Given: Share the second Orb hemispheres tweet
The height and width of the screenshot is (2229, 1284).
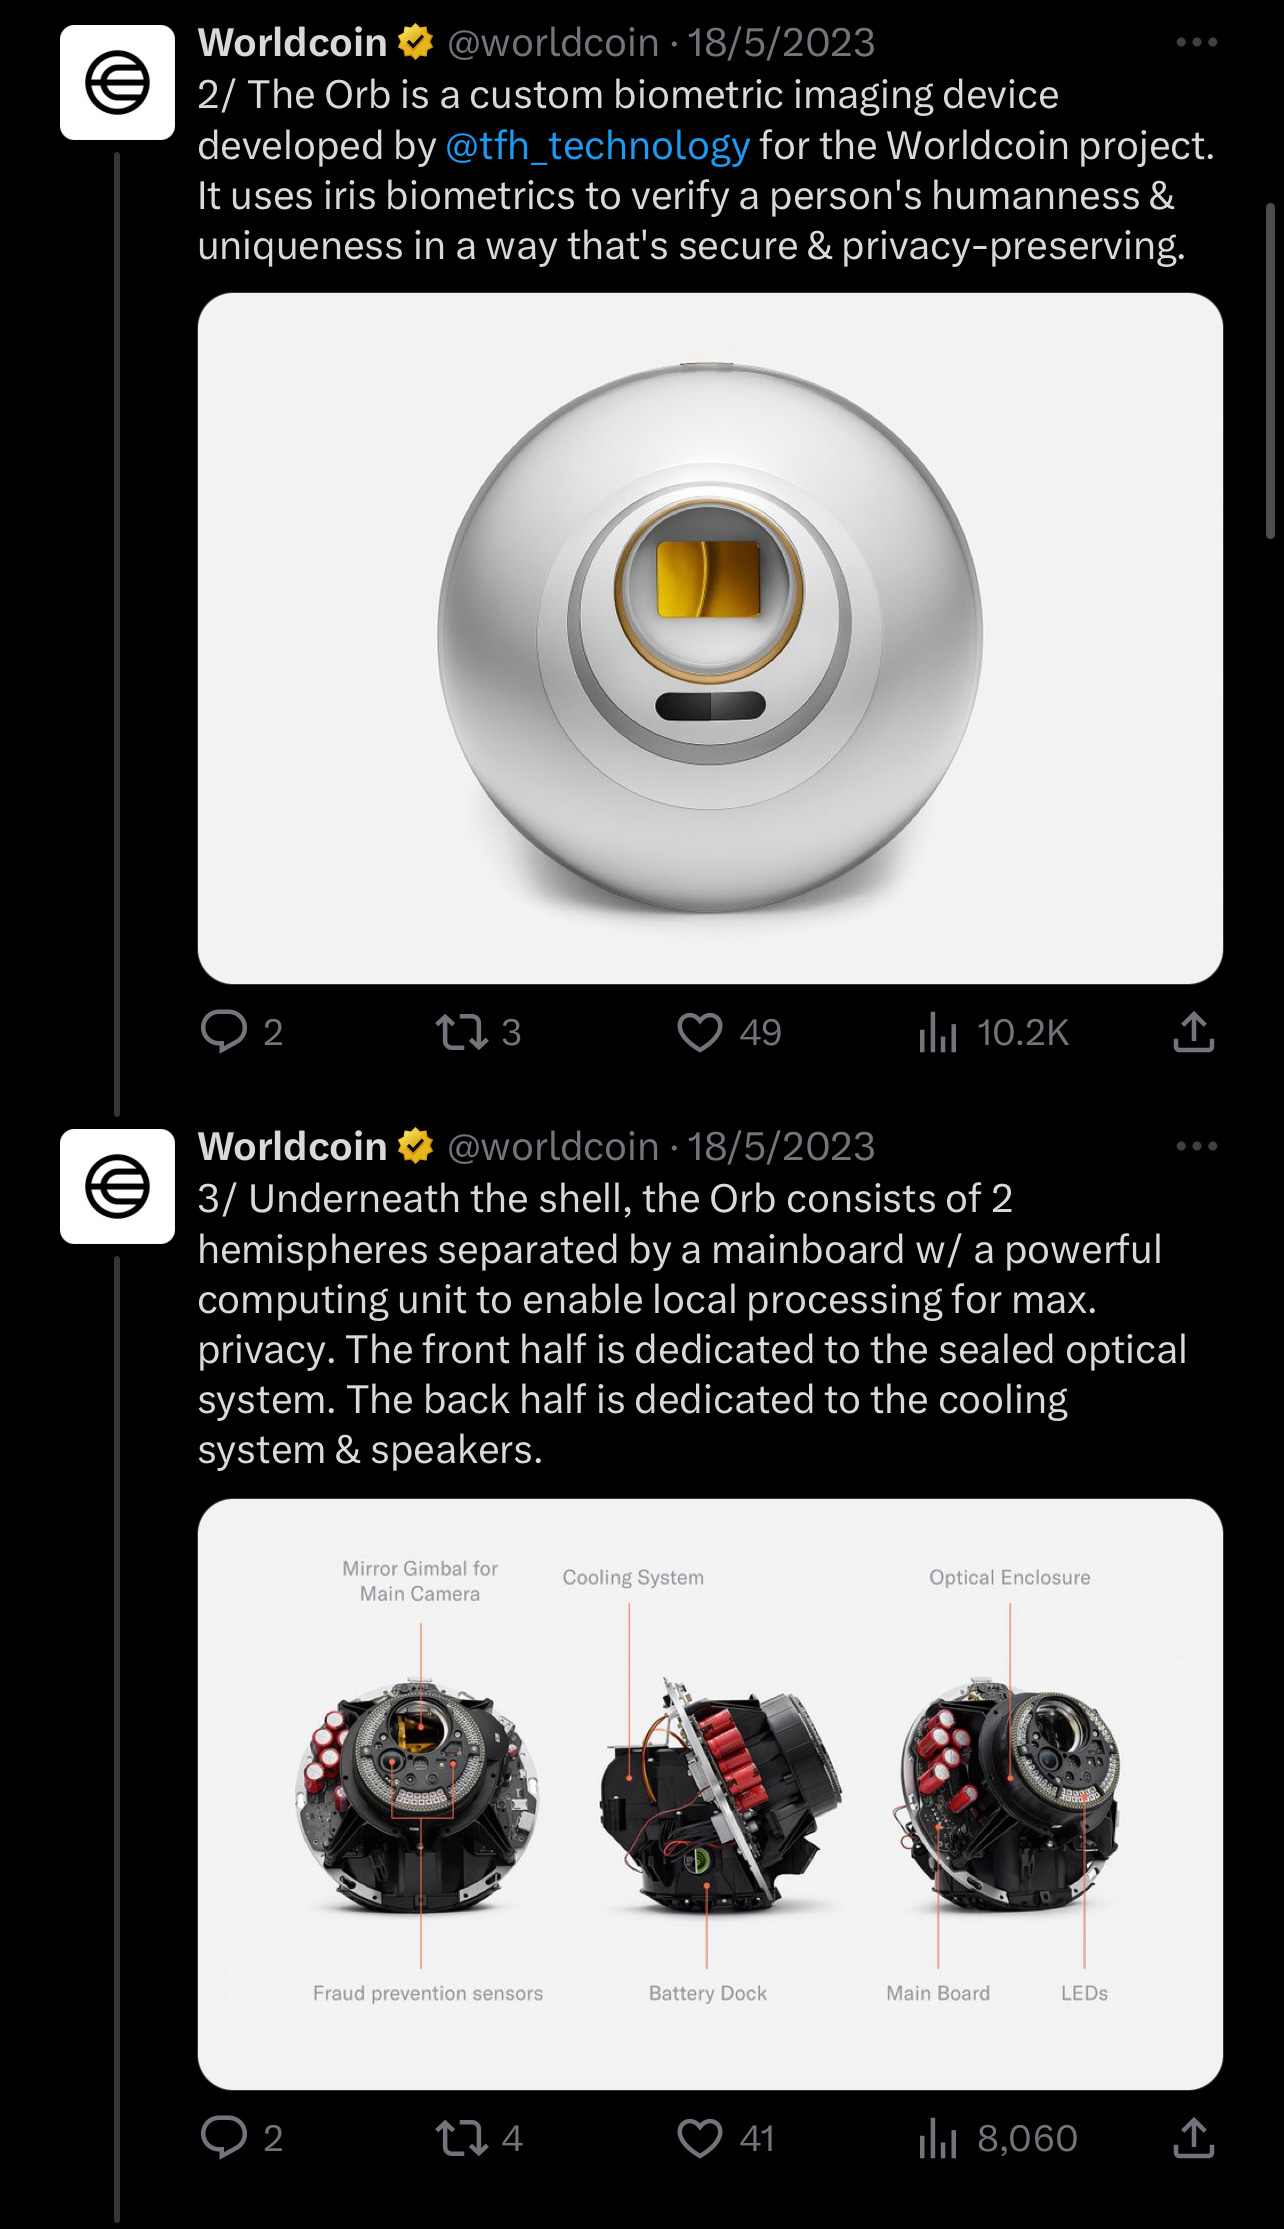Looking at the screenshot, I should point(1193,2137).
